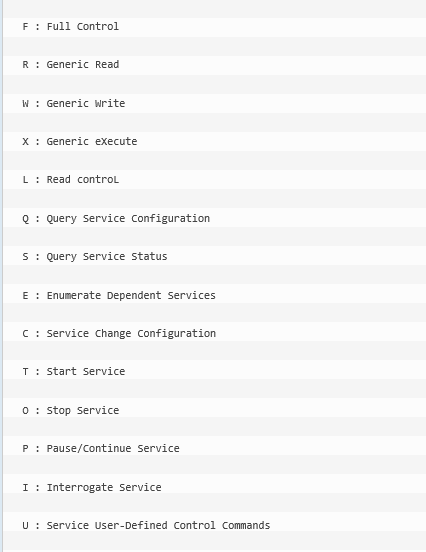
Task: Click 'C : Service Change Configuration' row
Action: pyautogui.click(x=214, y=333)
